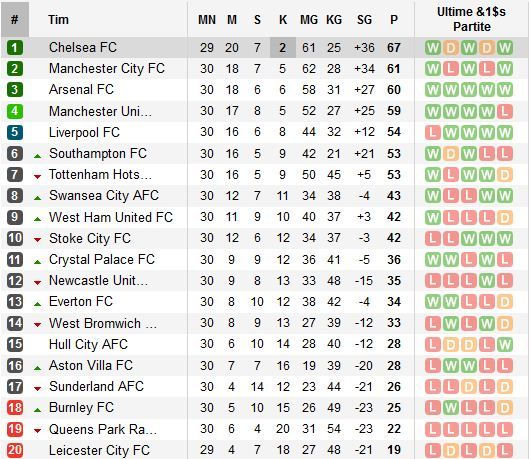
Task: Click Manchester United's last-match L result icon
Action: click(505, 111)
